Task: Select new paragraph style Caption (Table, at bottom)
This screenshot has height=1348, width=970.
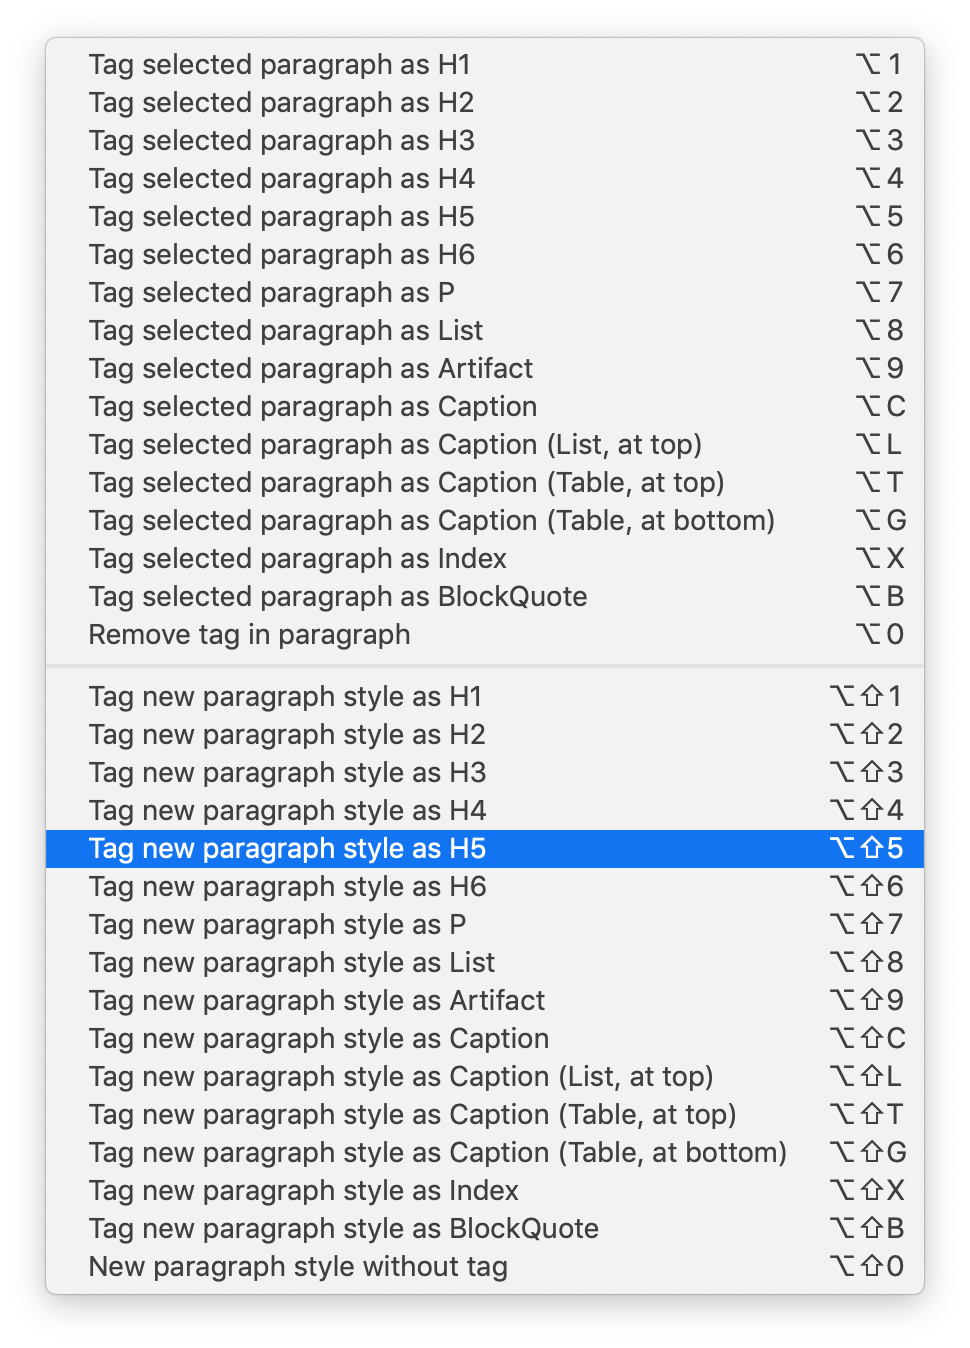Action: 485,1152
